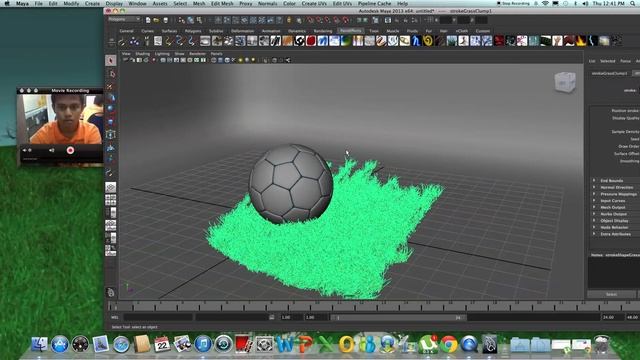Image resolution: width=640 pixels, height=360 pixels.
Task: Open the Edit Mesh menu
Action: pos(222,3)
